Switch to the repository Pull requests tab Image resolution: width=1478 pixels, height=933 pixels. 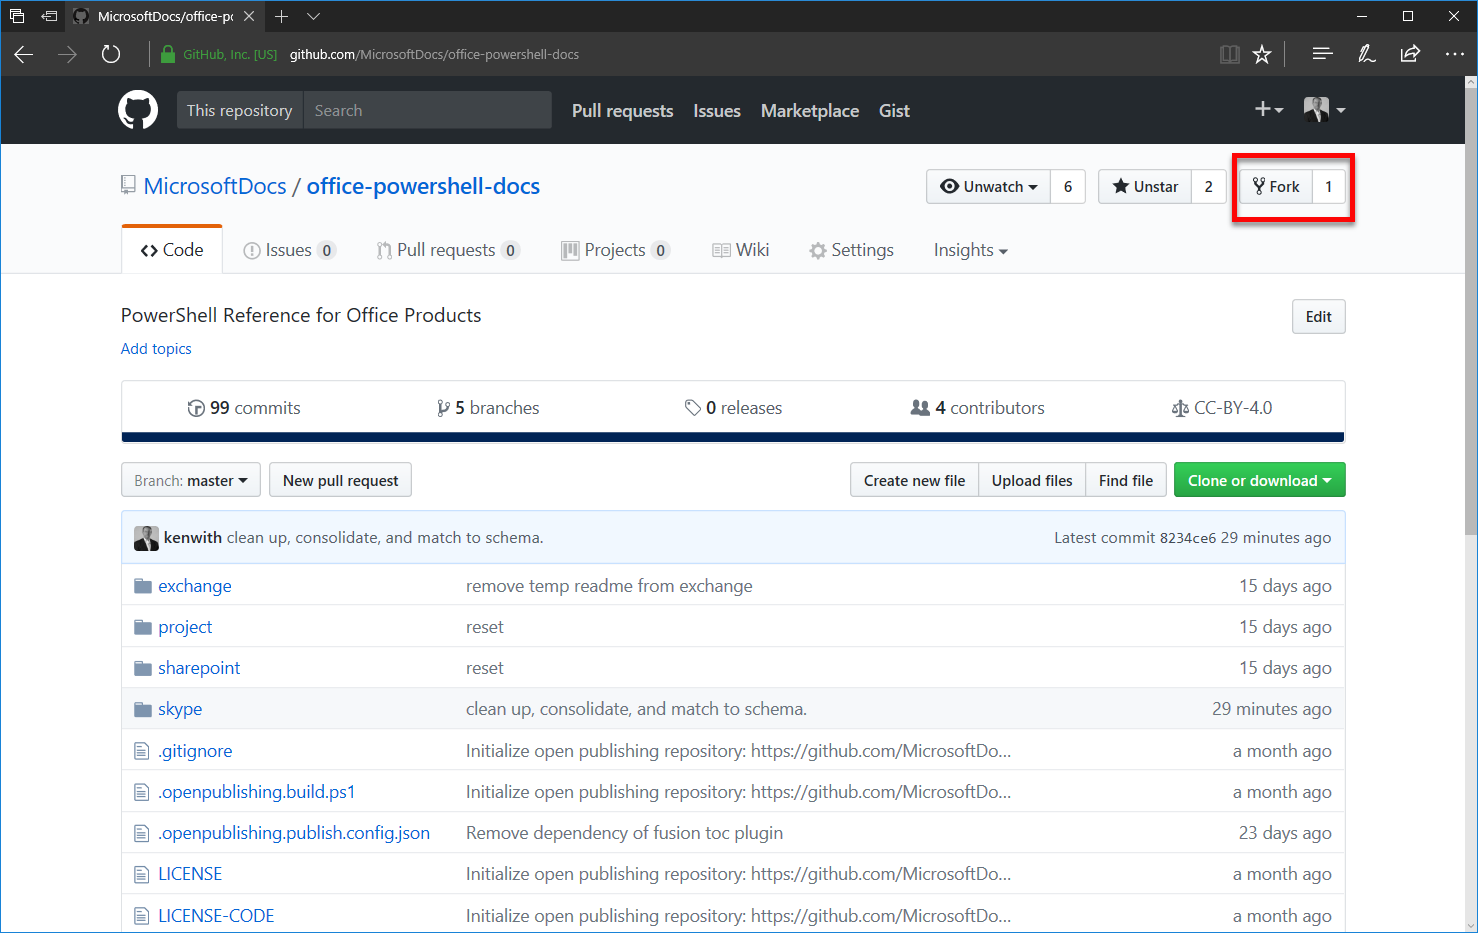coord(448,250)
